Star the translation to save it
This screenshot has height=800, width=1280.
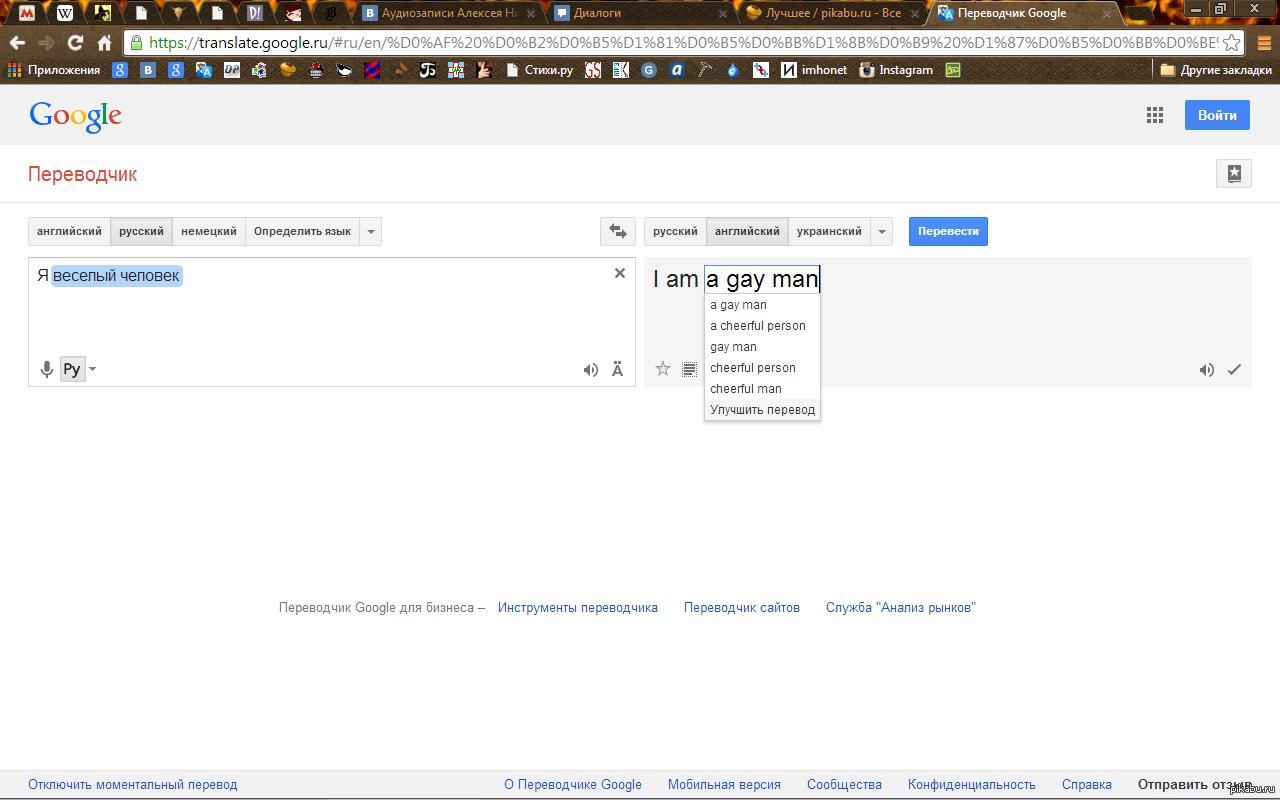click(662, 369)
